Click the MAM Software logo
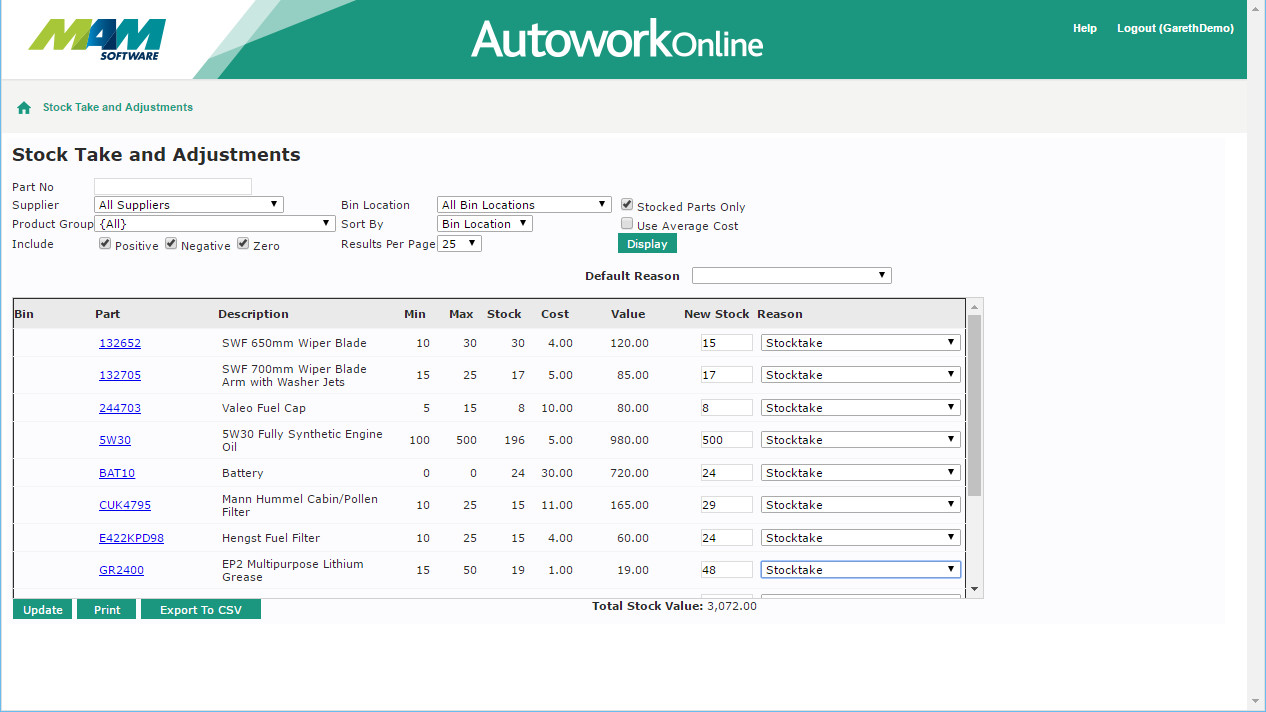 [98, 39]
